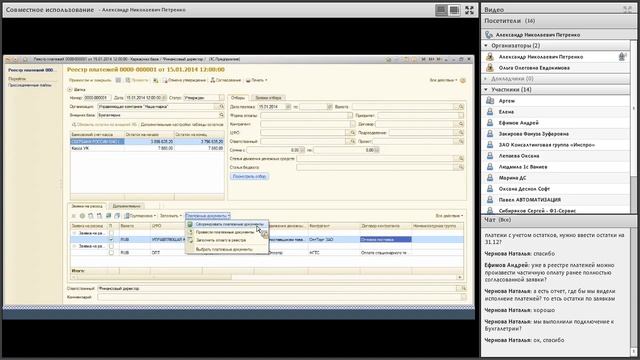Collapse the Шапка section
Image resolution: width=640 pixels, height=360 pixels.
[x=70, y=89]
